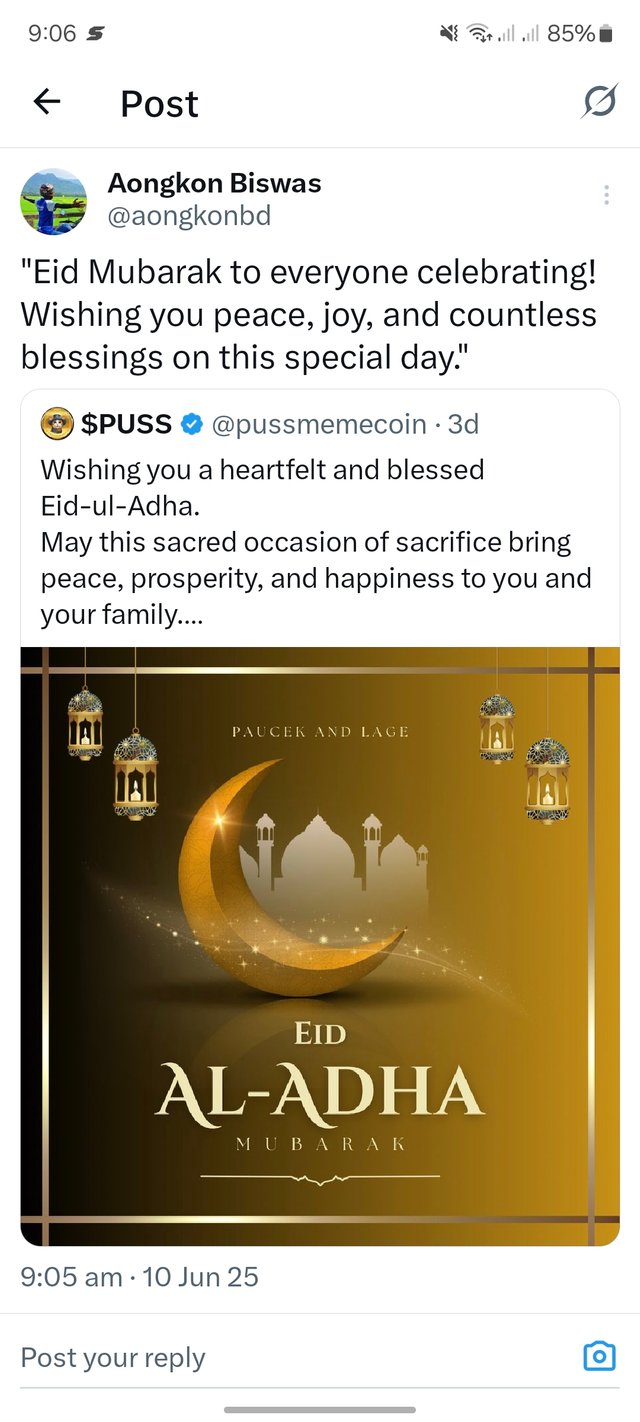Tap the 9:05 am 10 Jun 25 timestamp
Image resolution: width=640 pixels, height=1422 pixels.
tap(140, 1277)
